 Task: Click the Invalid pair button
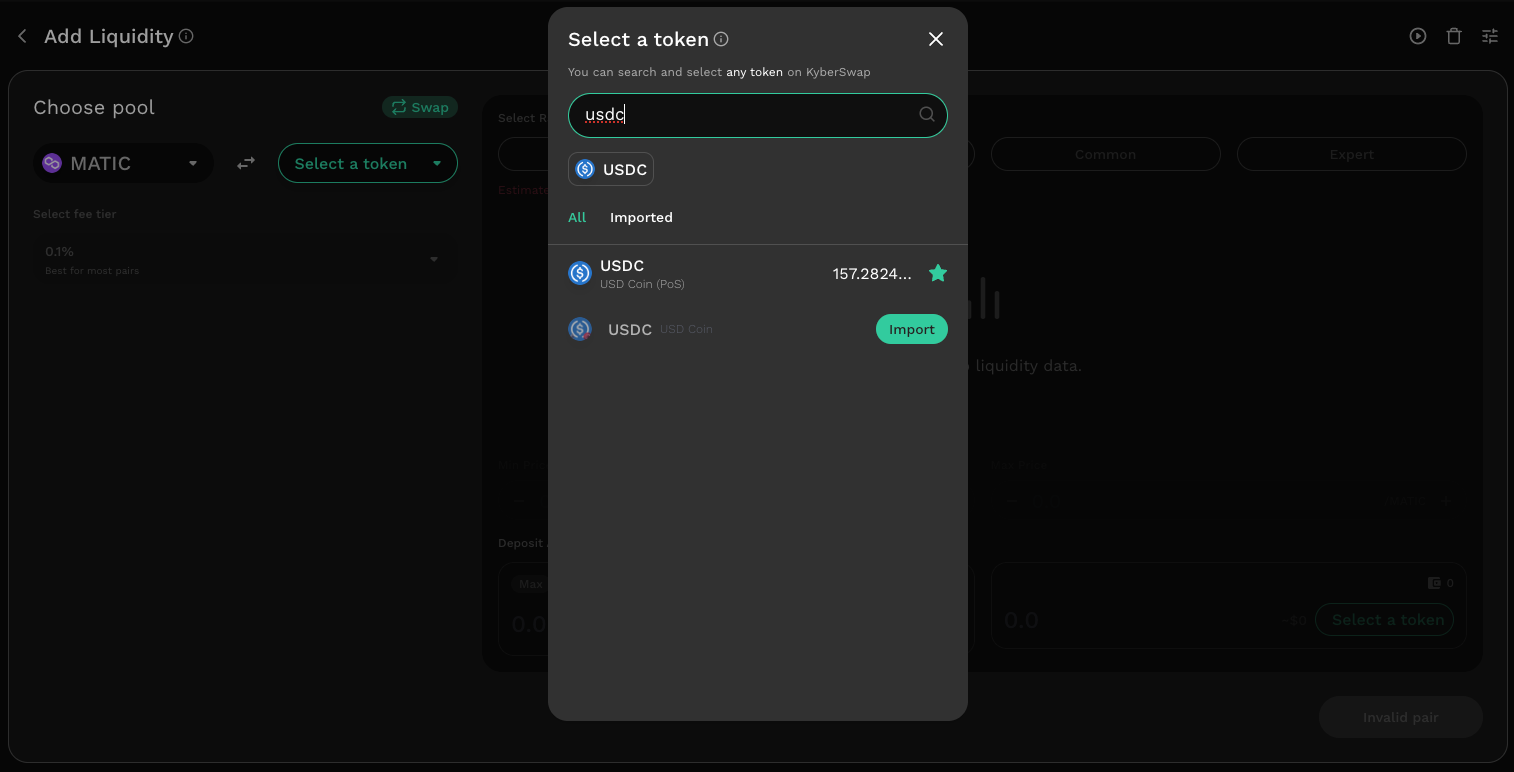1400,717
